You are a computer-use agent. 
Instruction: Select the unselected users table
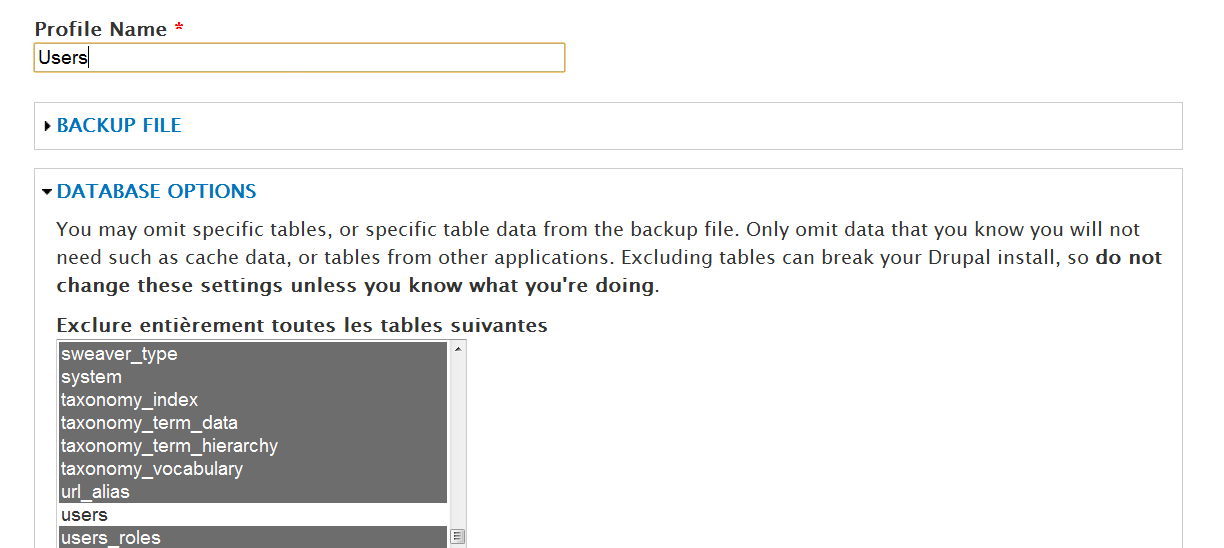(84, 515)
